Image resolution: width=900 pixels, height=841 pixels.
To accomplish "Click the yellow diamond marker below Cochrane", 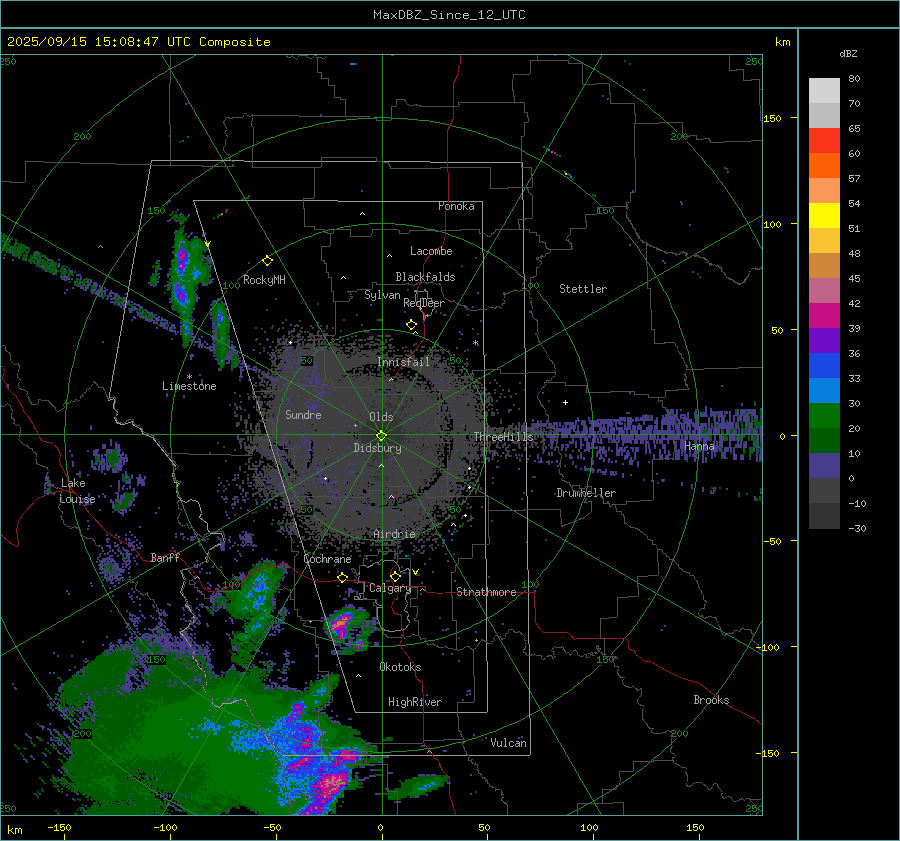I will 342,577.
